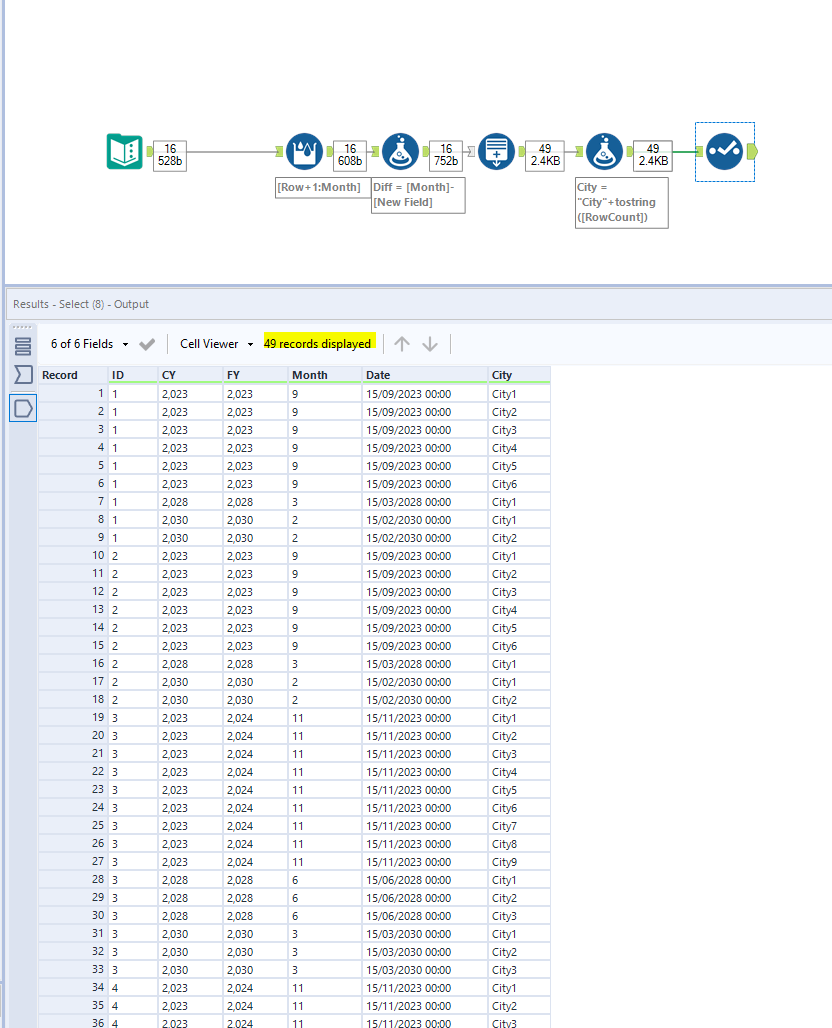This screenshot has width=832, height=1028.
Task: Click the highlighted 49 records displayed text
Action: [317, 343]
